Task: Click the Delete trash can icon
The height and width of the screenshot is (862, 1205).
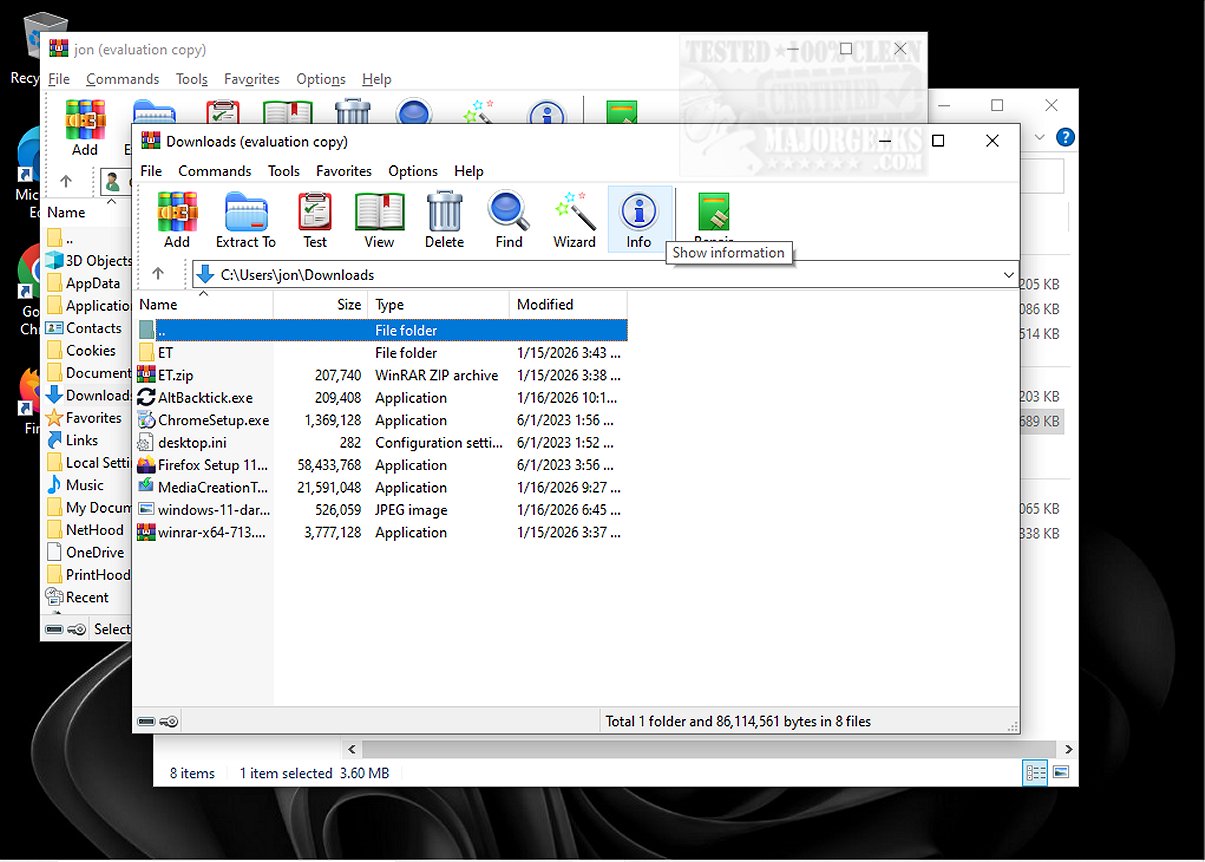Action: point(444,220)
